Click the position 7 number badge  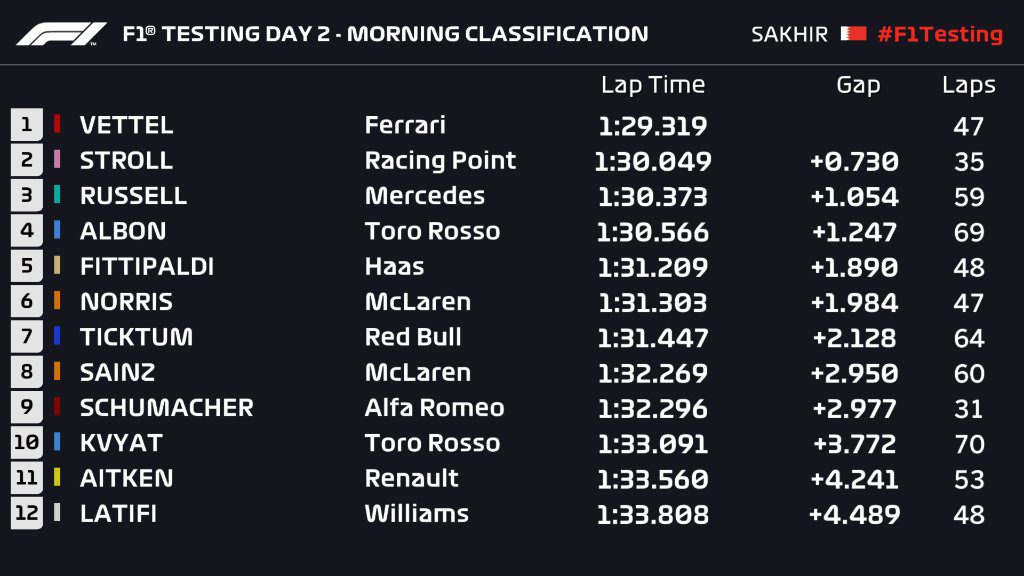[x=27, y=336]
